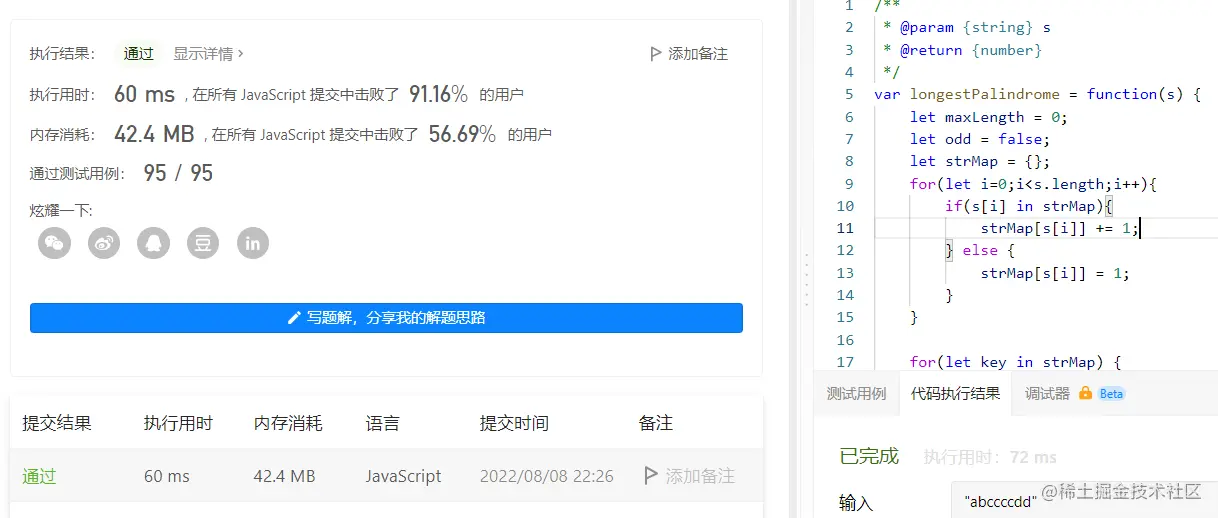Image resolution: width=1218 pixels, height=518 pixels.
Task: Click code line 6 let maxLength = 0
Action: point(989,117)
